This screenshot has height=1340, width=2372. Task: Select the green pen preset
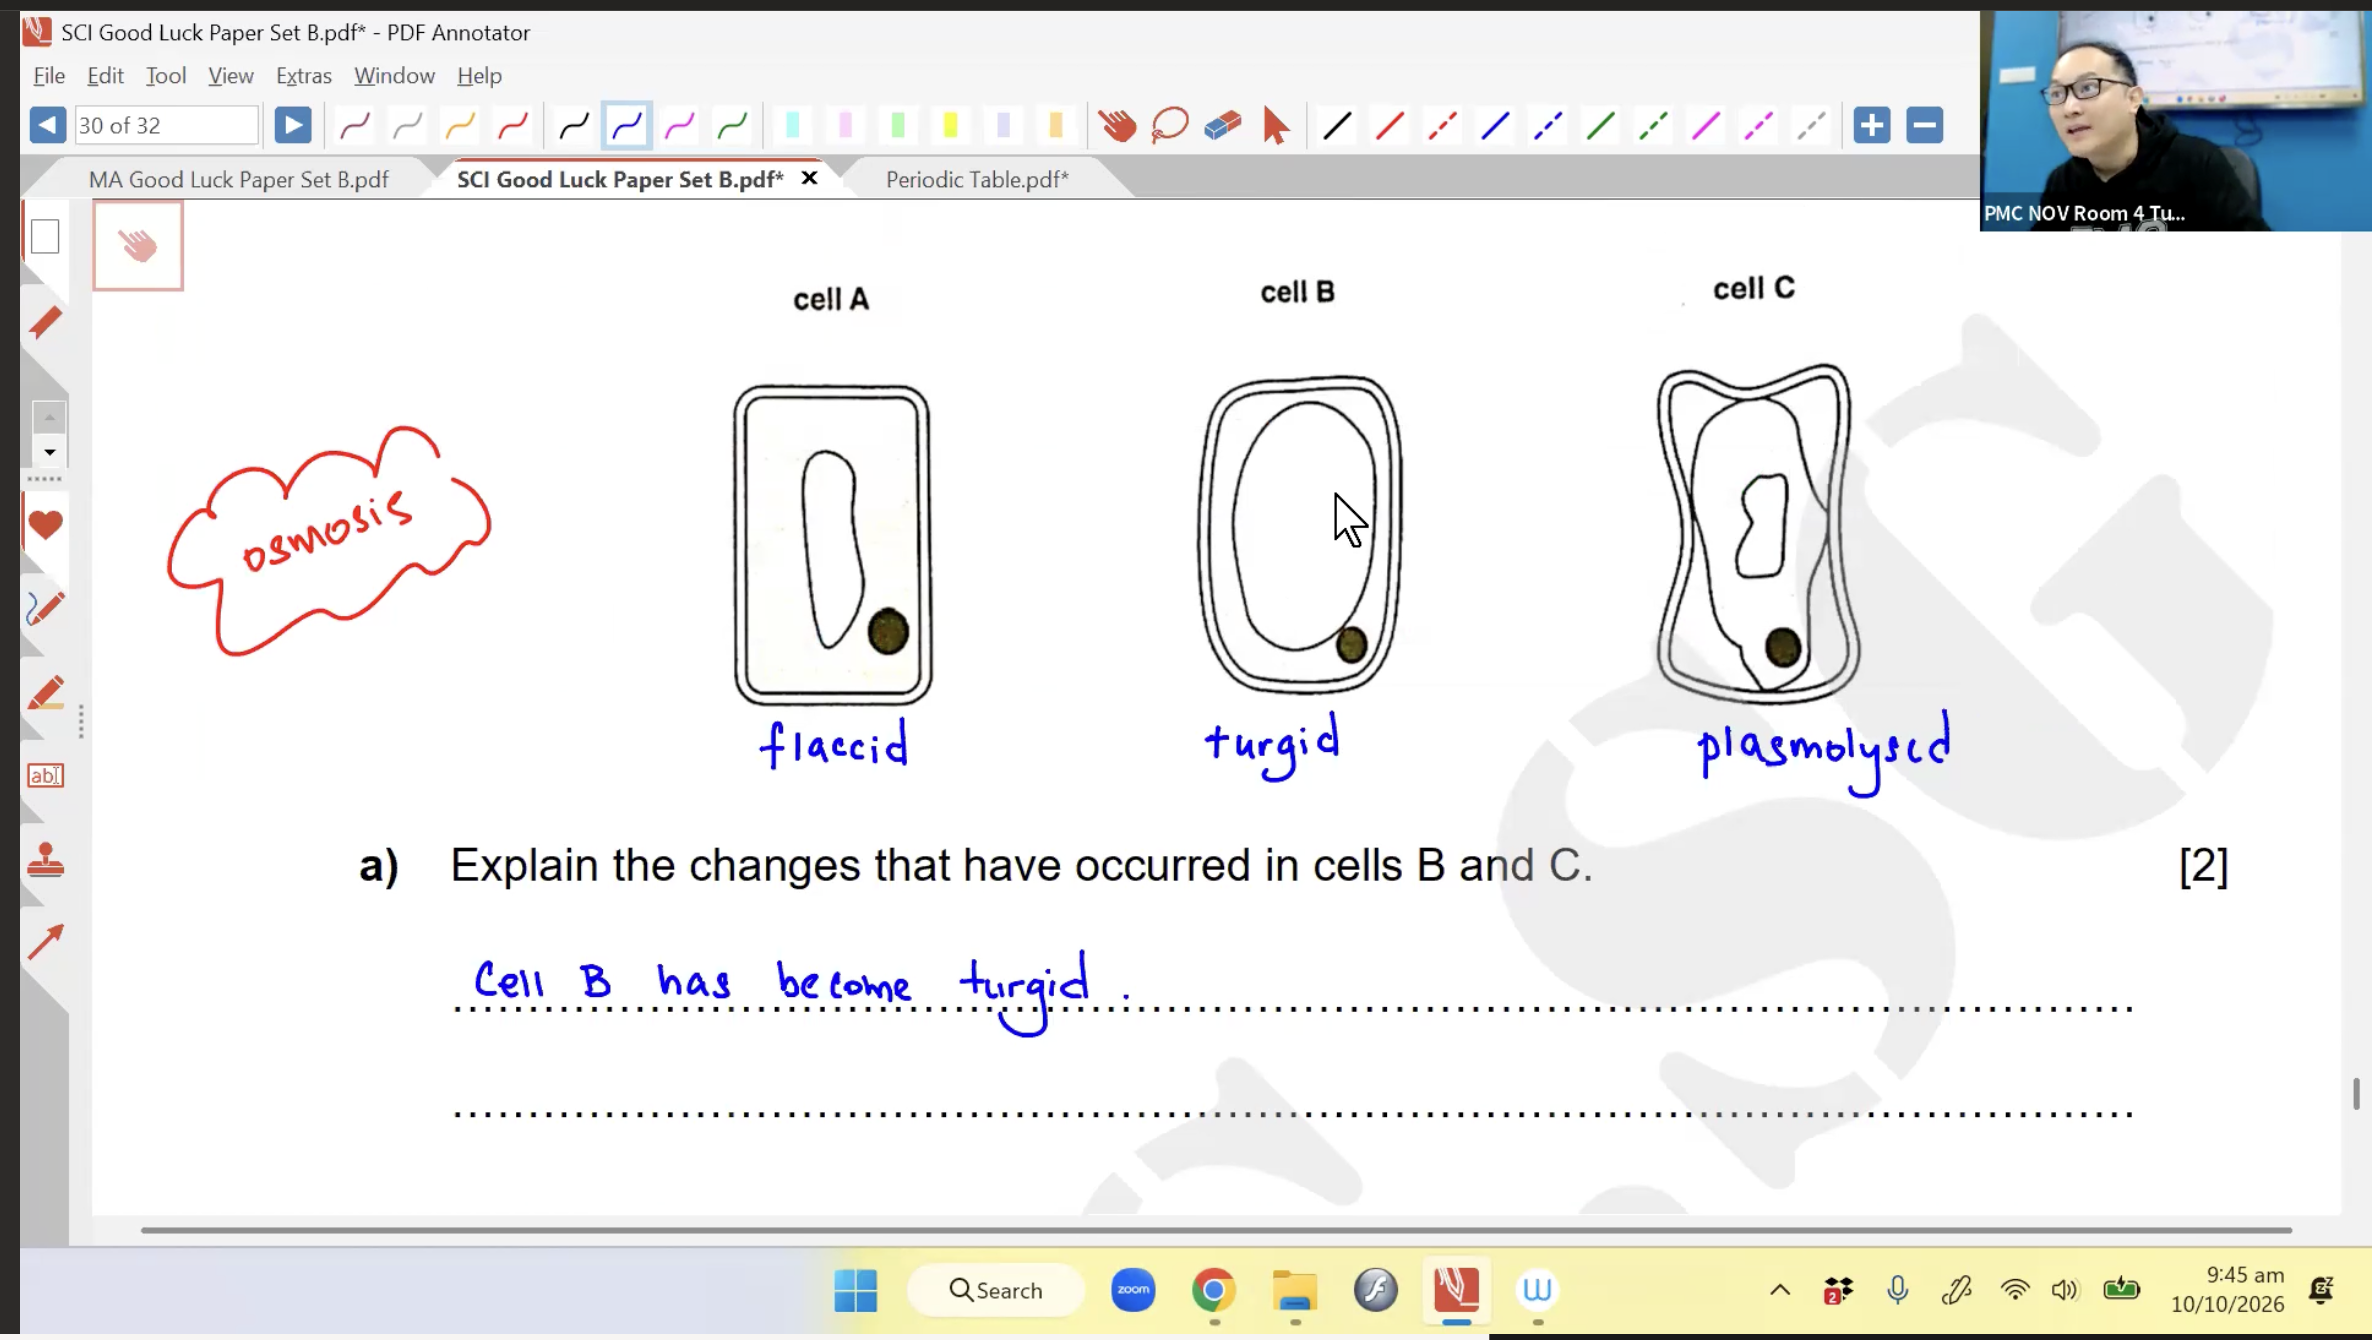[x=733, y=125]
